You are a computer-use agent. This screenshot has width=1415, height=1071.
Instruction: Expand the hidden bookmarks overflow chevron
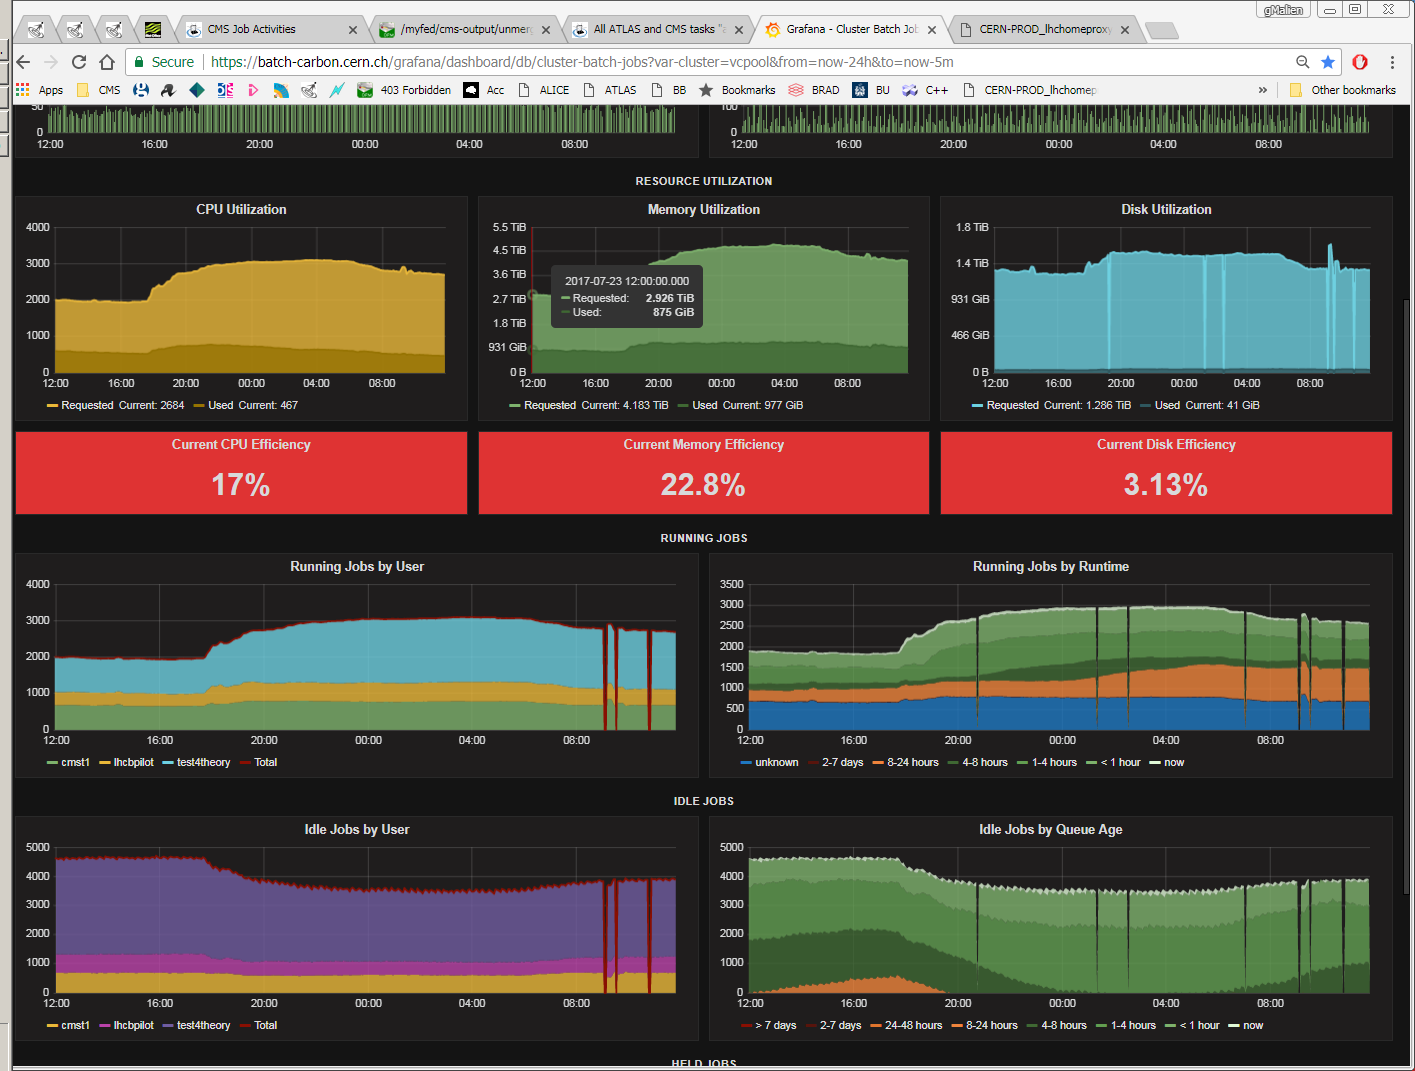click(1262, 90)
